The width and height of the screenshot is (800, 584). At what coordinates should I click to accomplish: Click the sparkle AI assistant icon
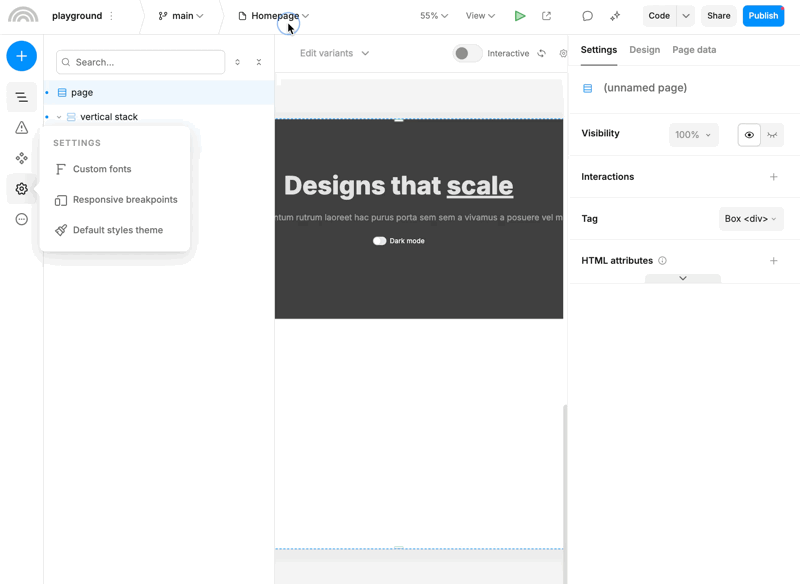click(615, 16)
